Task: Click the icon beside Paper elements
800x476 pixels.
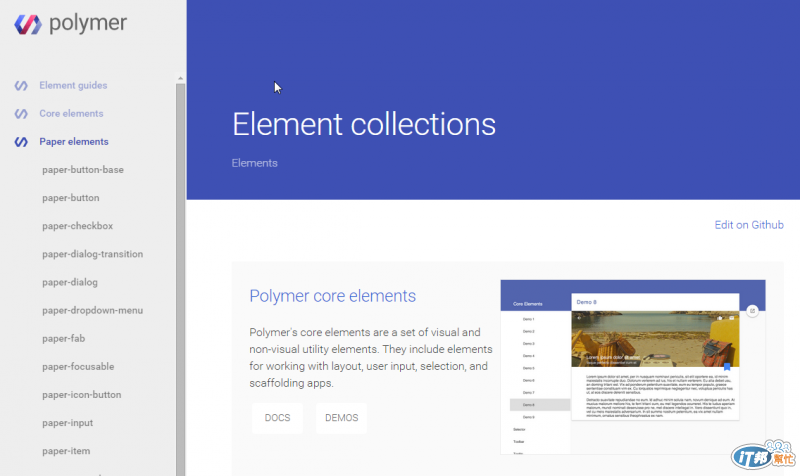Action: click(21, 141)
